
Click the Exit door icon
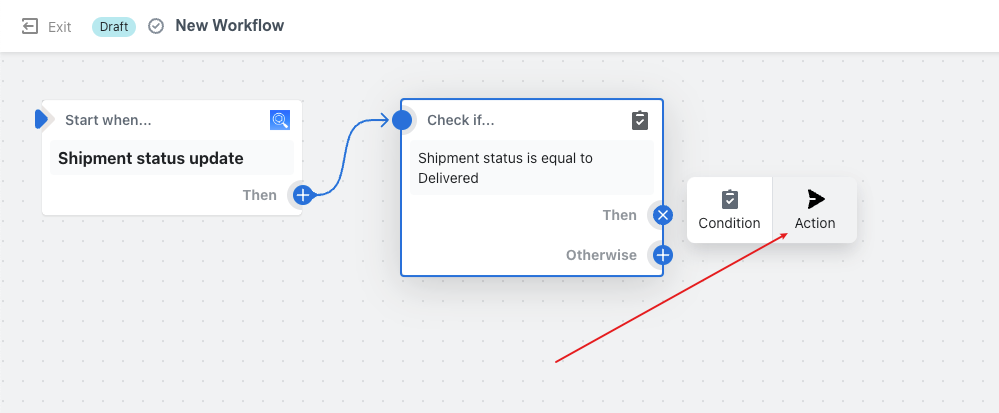tap(30, 27)
